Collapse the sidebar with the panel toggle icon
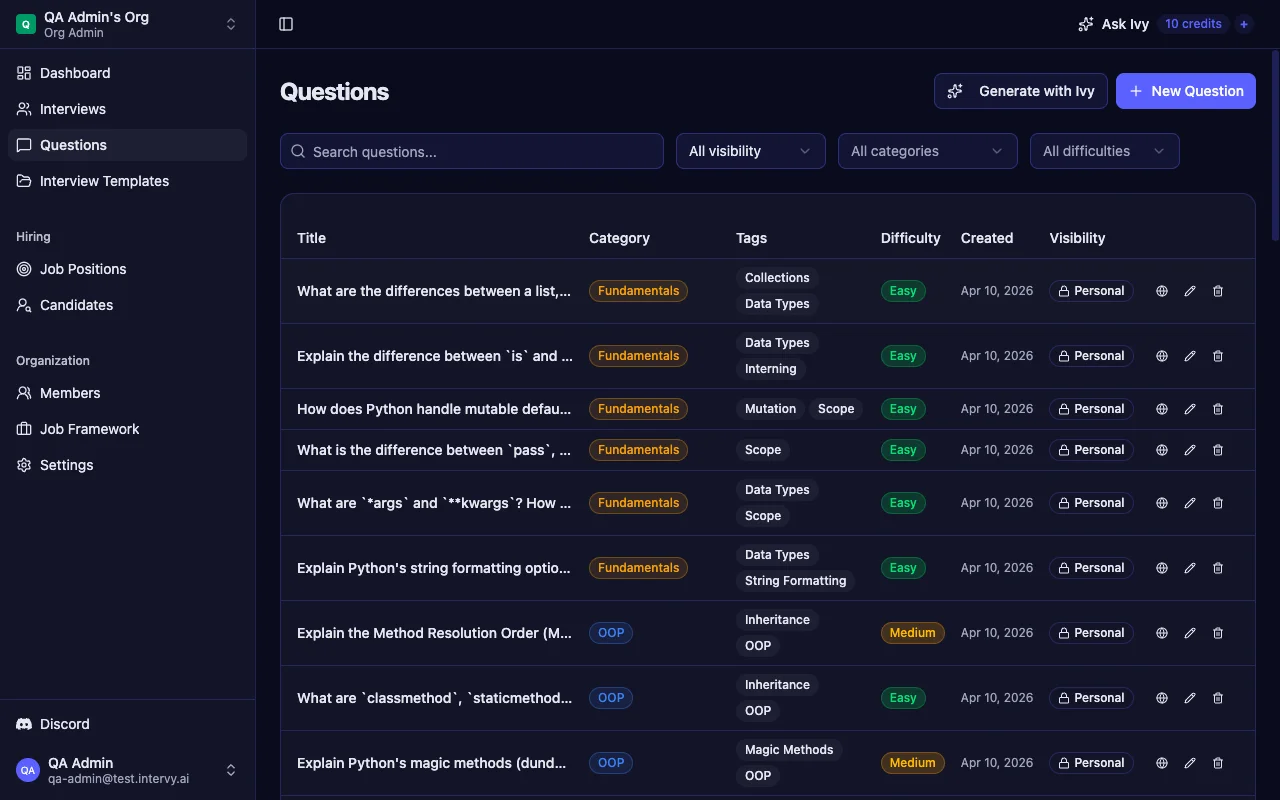This screenshot has width=1280, height=800. pos(286,23)
